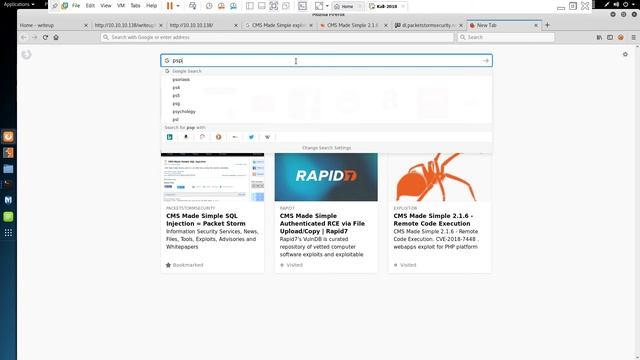Focus the toolbar Search box
640x360 pixels.
[506, 37]
